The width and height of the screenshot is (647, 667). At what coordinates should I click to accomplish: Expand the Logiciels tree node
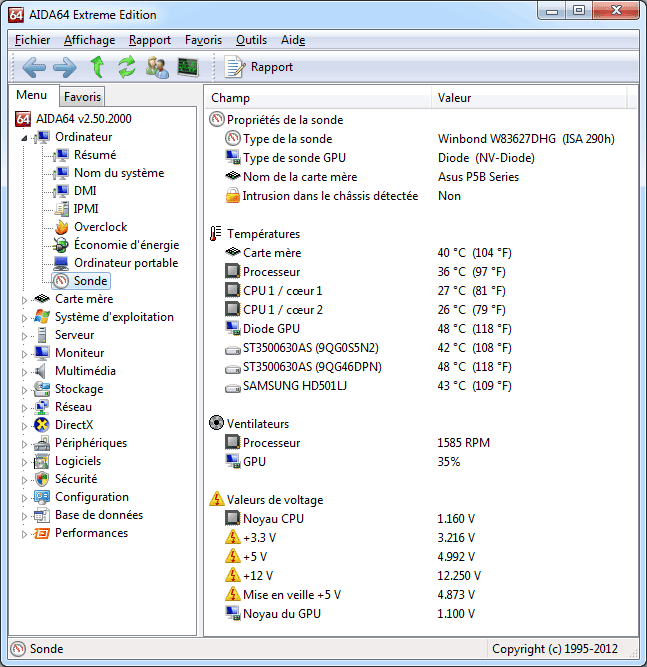click(24, 462)
